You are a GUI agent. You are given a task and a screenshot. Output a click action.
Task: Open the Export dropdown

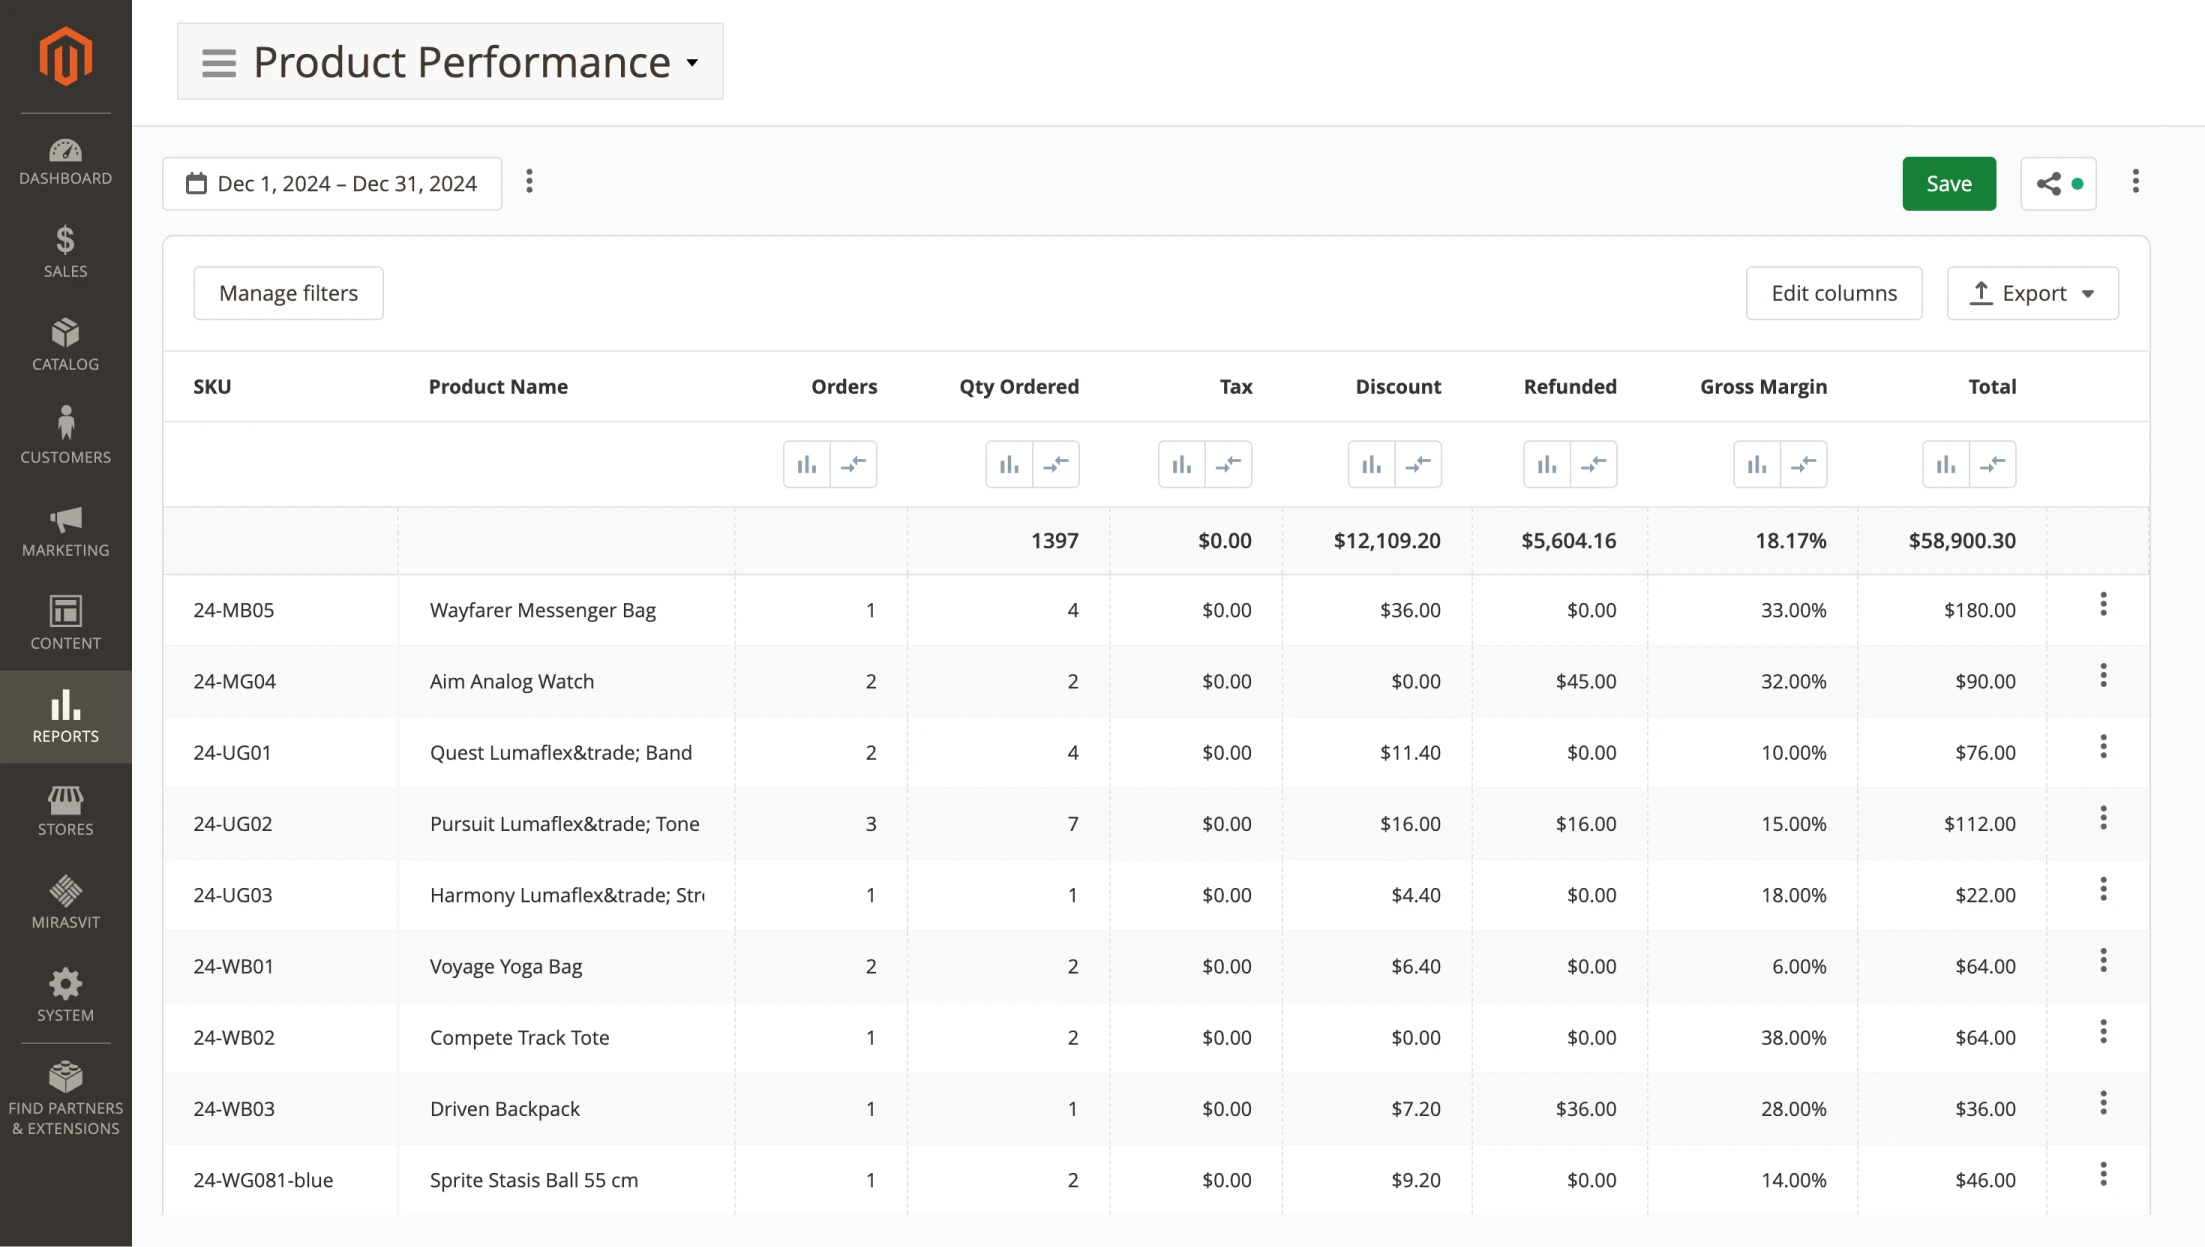pos(2032,292)
